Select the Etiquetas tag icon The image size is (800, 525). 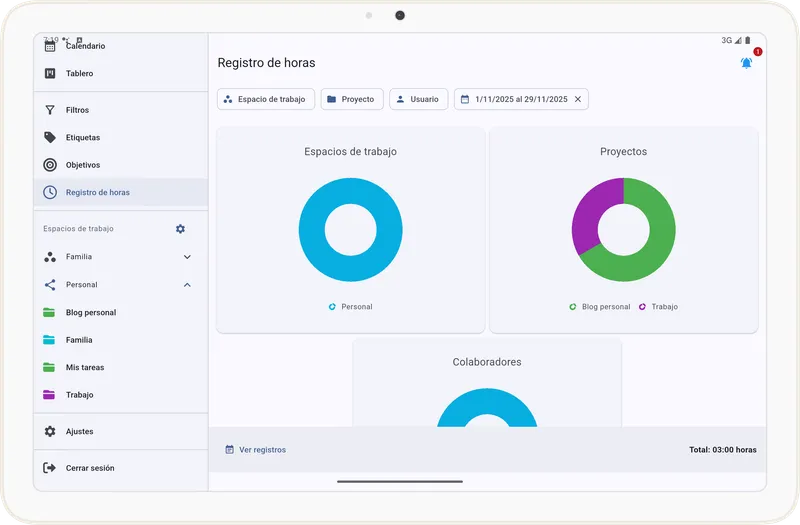point(50,138)
